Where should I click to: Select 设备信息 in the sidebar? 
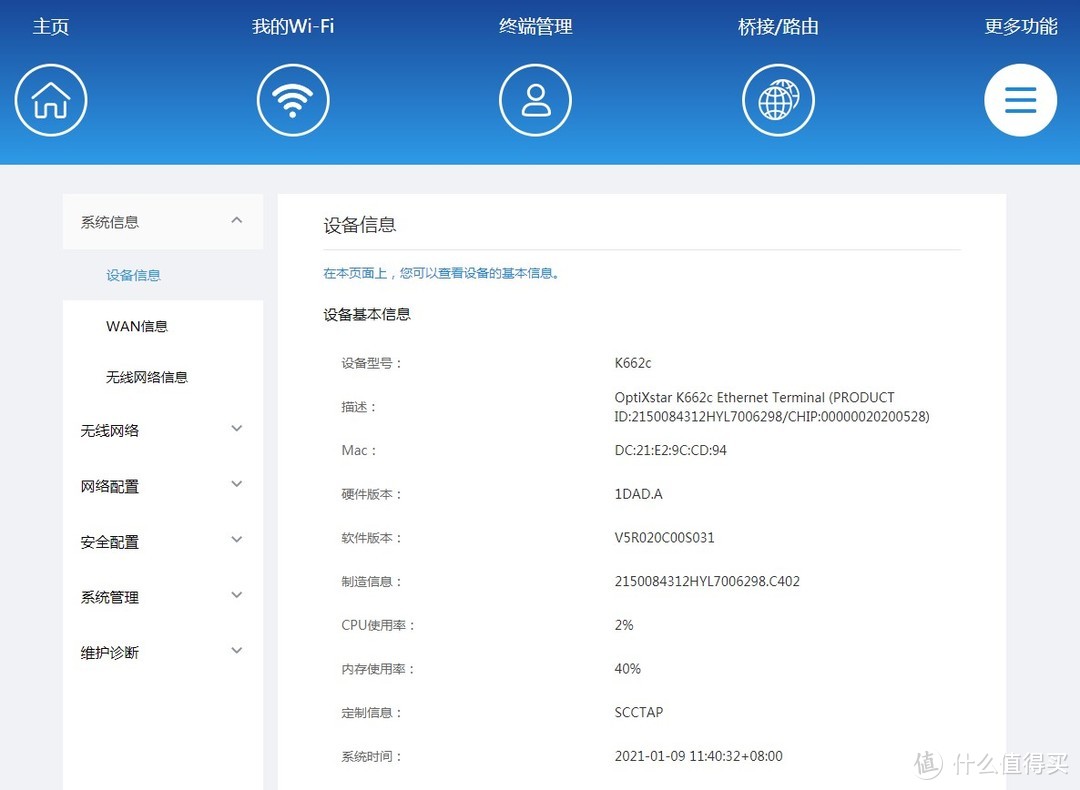(x=133, y=275)
